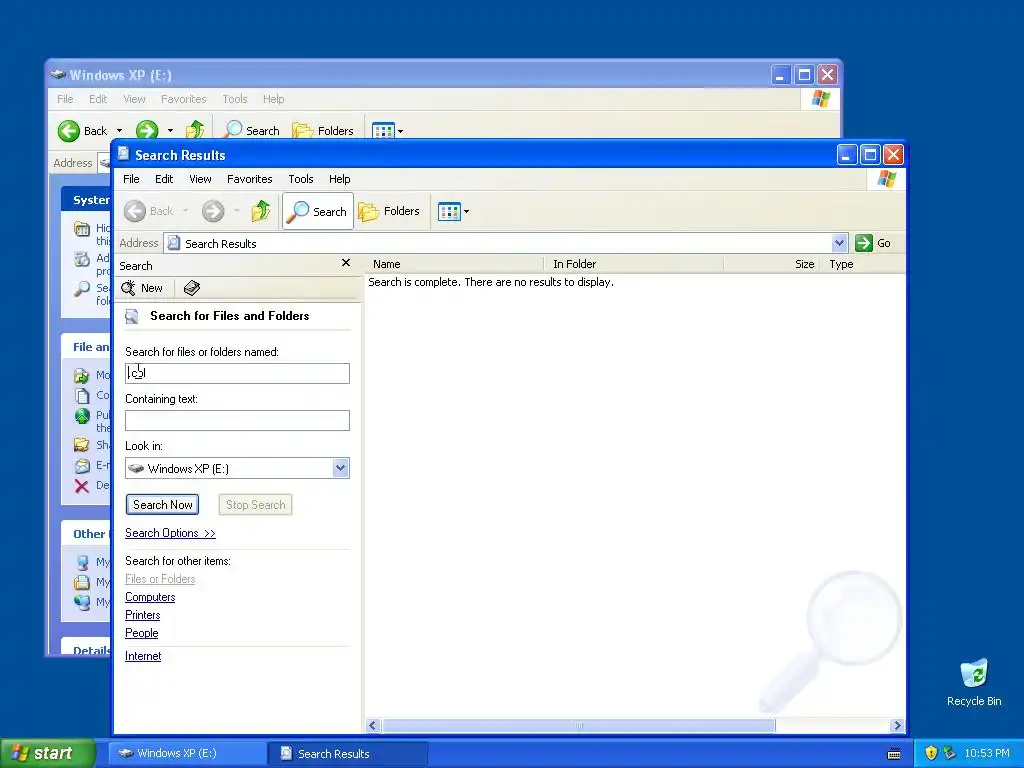Click Search in the Windows XP (E:) window toolbar
Screen dimensions: 1024x768
point(251,131)
